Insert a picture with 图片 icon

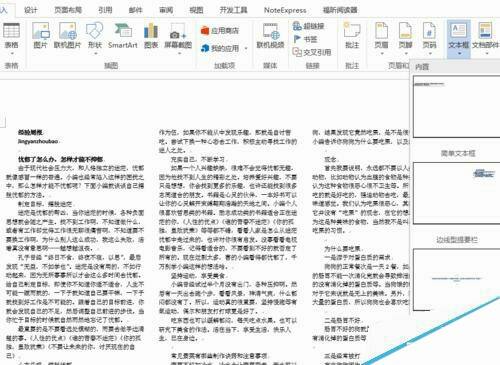(x=41, y=35)
